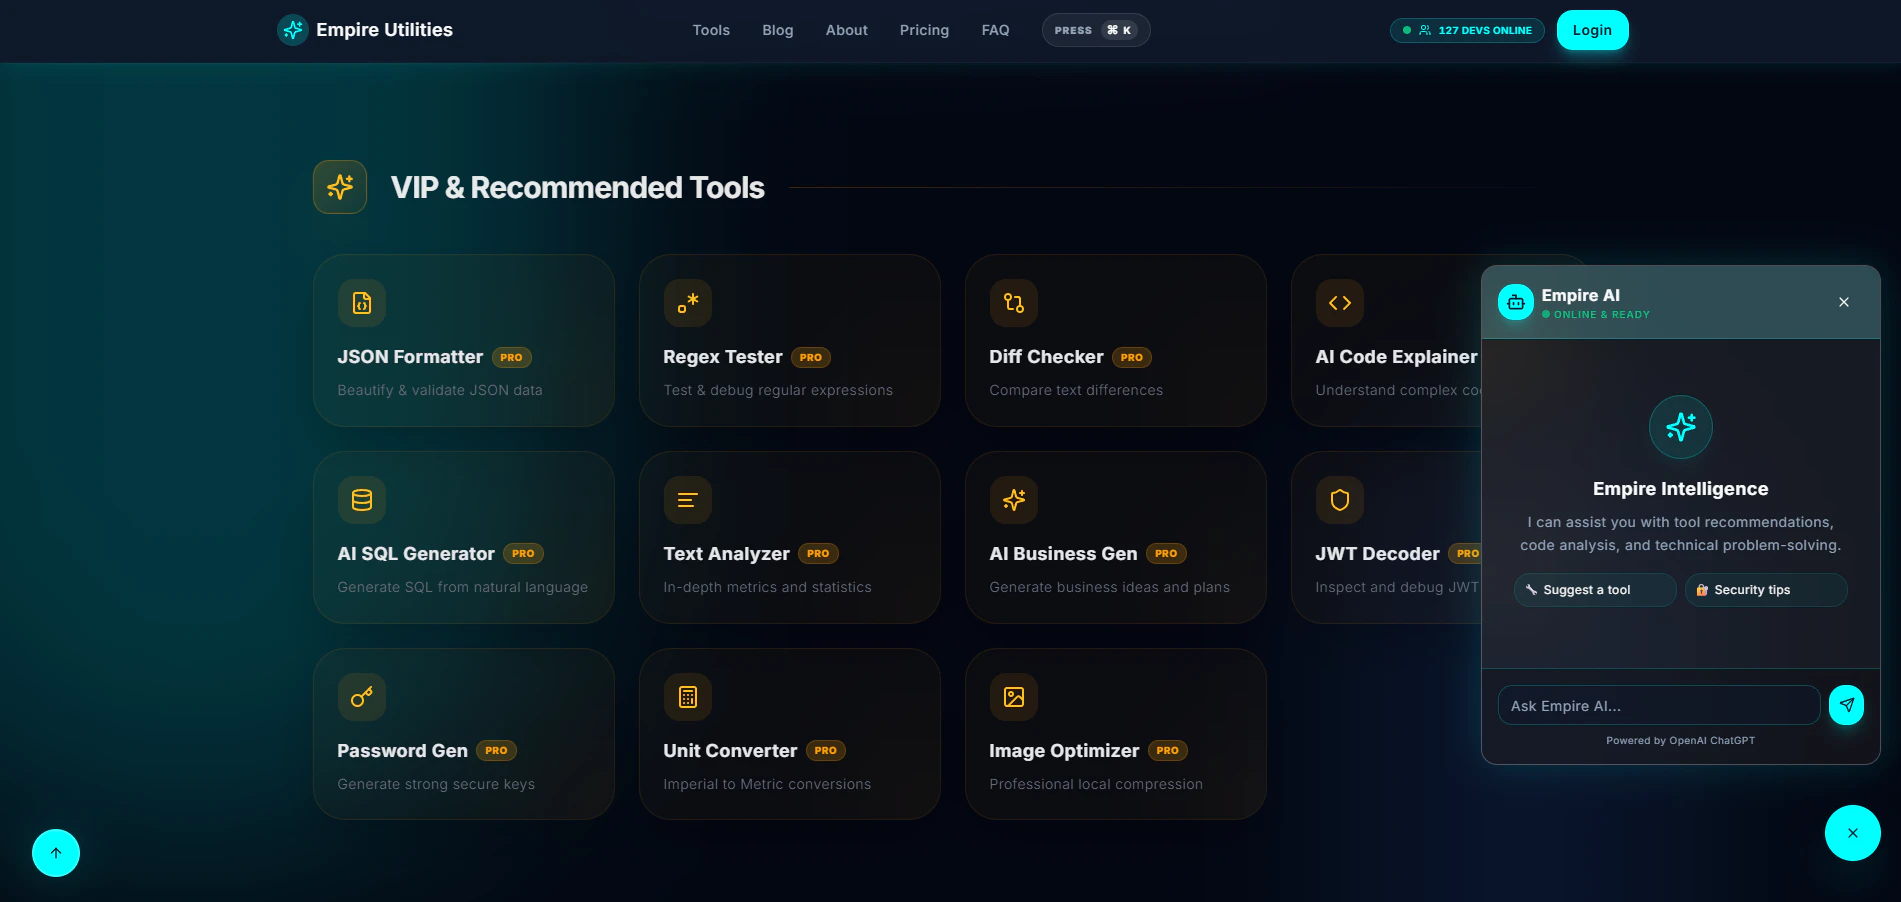Screen dimensions: 1901x902
Task: Open the JSON Formatter tool icon
Action: click(361, 302)
